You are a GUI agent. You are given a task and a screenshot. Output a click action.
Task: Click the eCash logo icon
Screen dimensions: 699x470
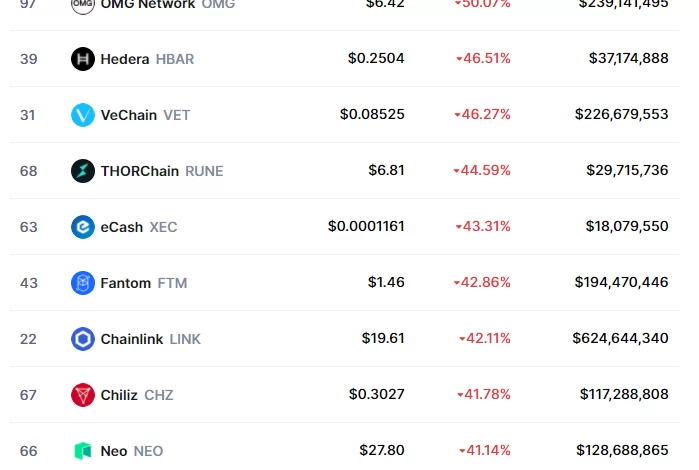pos(83,227)
